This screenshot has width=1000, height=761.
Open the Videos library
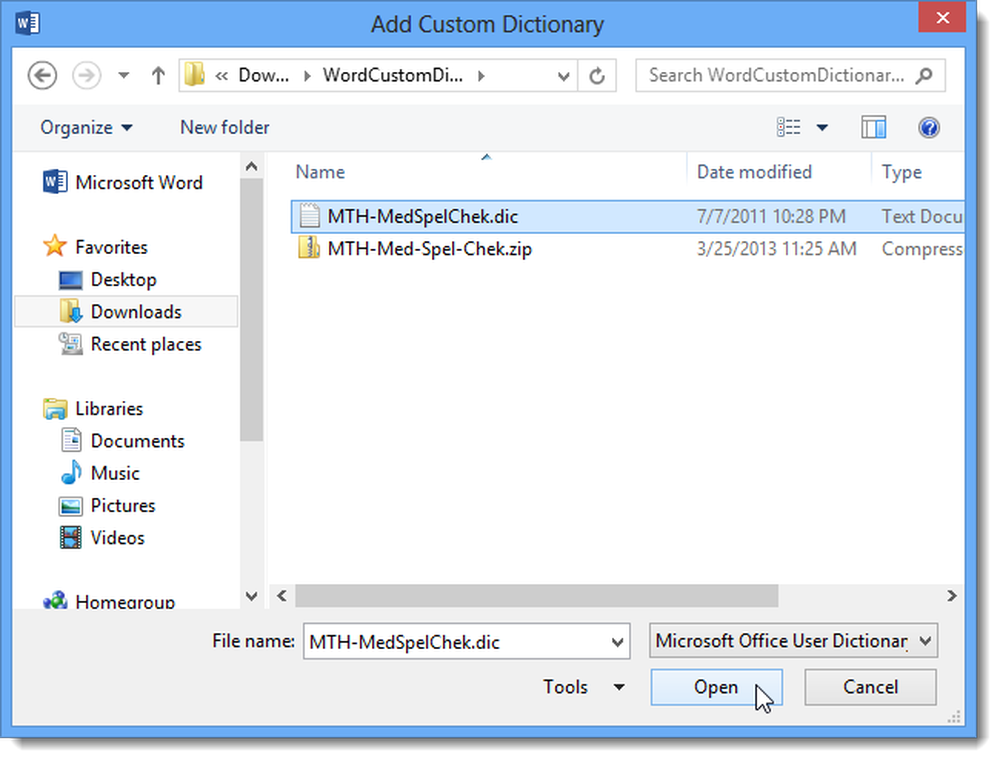[x=117, y=538]
